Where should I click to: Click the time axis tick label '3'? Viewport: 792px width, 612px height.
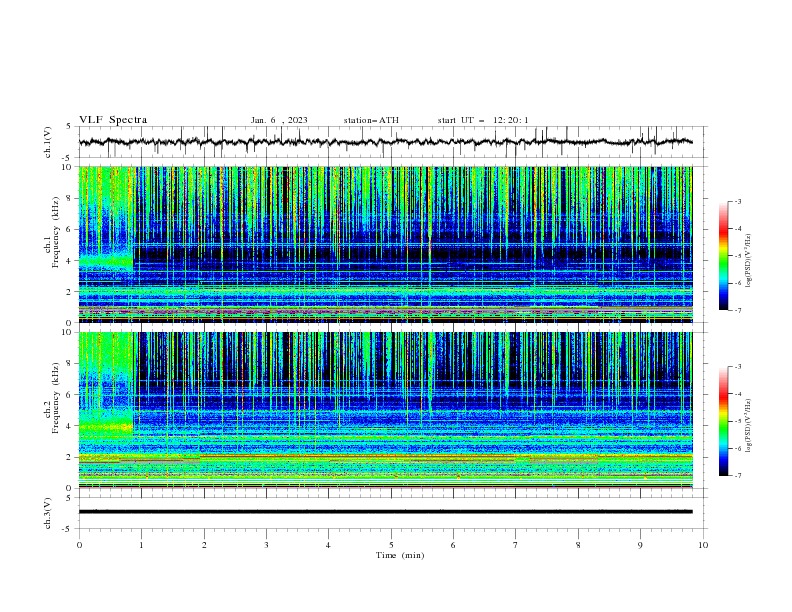pos(266,545)
